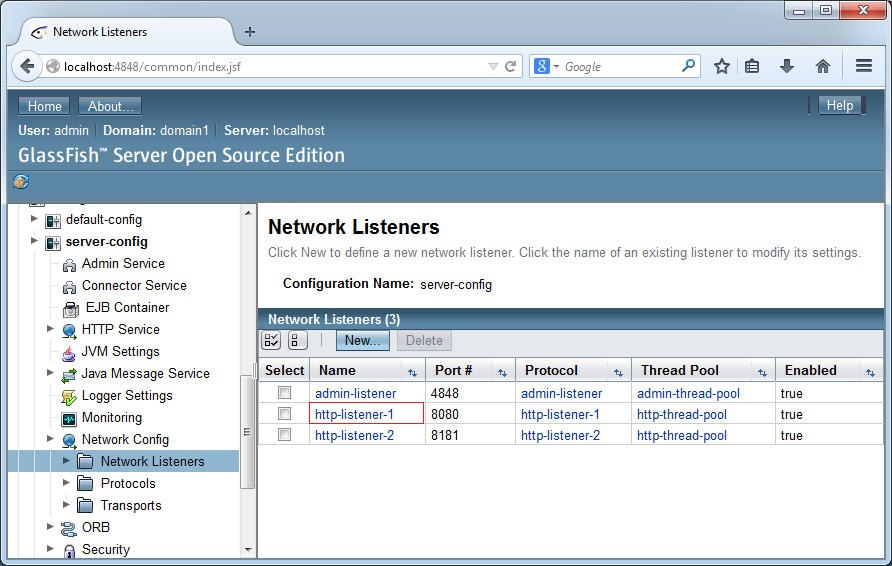
Task: Open a new browser tab
Action: (249, 32)
